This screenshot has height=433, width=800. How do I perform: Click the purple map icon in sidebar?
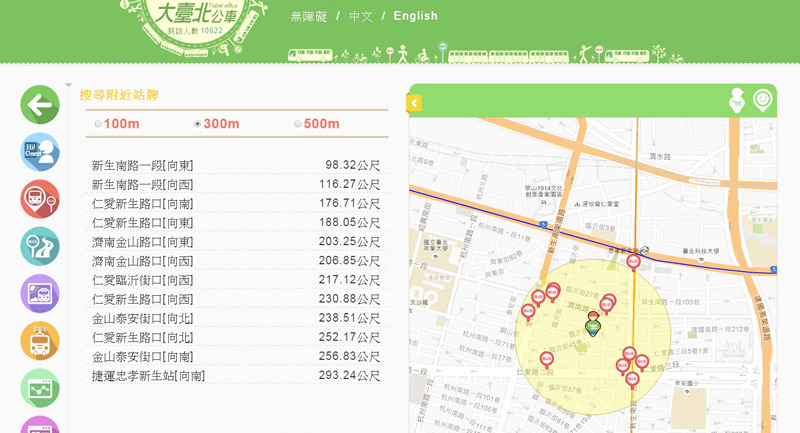[40, 293]
